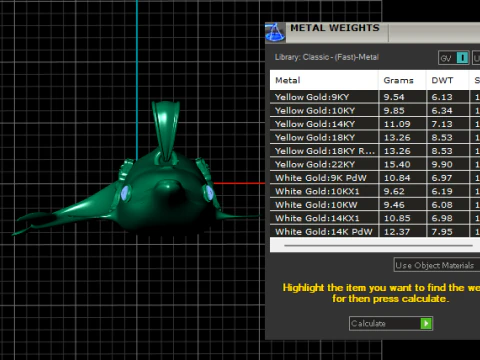Click the METAL WEIGHTS panel title
Viewport: 480px width, 360px height.
[335, 28]
